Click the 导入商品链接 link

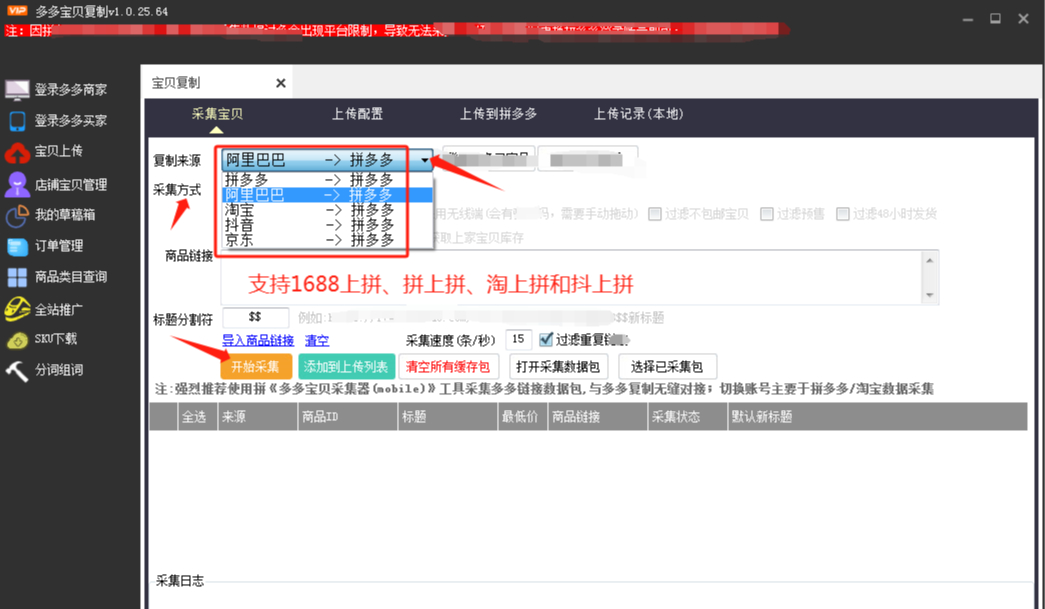(x=258, y=340)
